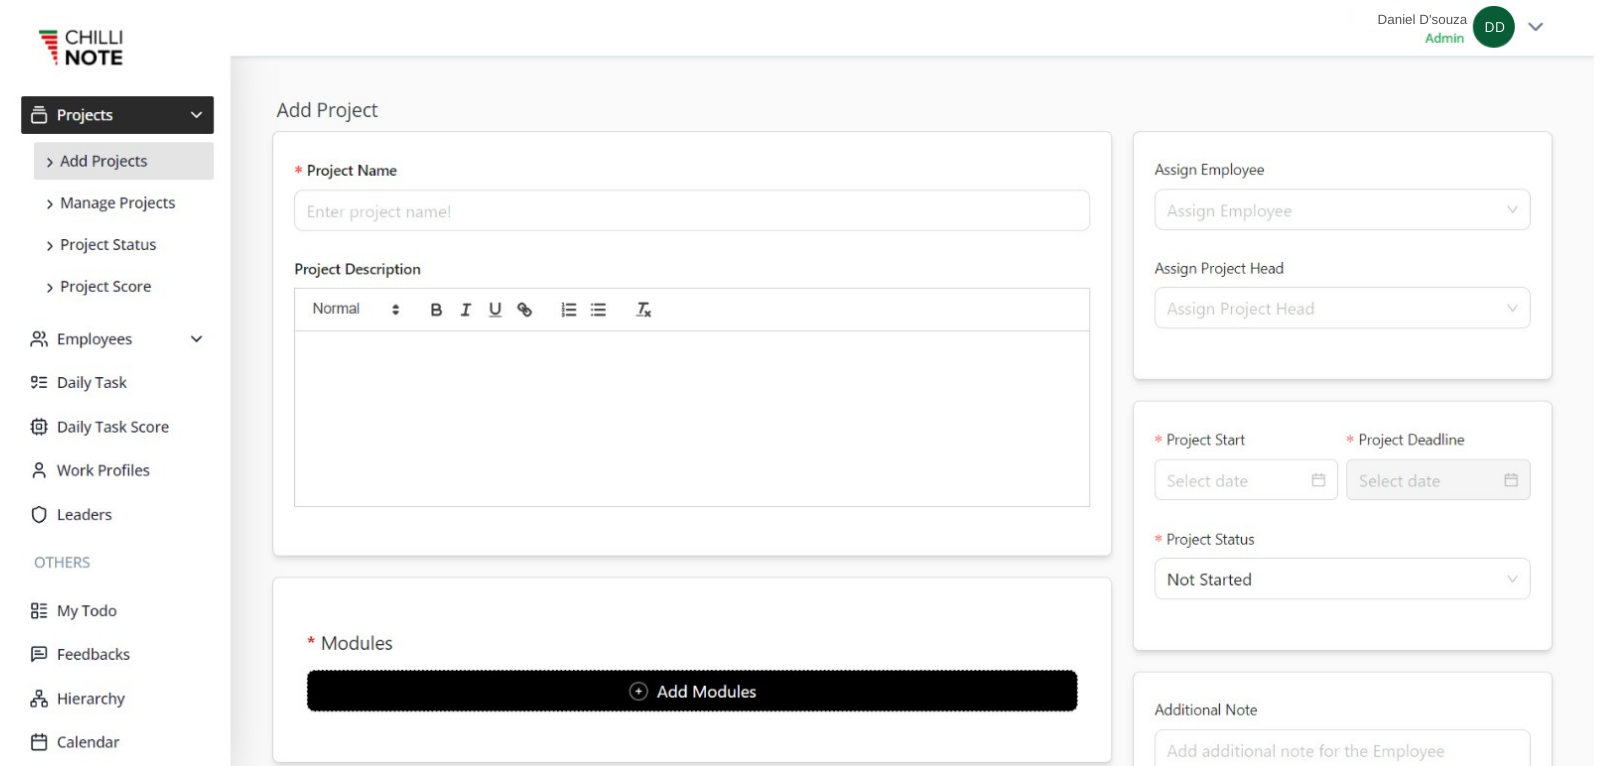The image size is (1600, 766).
Task: Insert a link via editor toolbar
Action: (524, 310)
